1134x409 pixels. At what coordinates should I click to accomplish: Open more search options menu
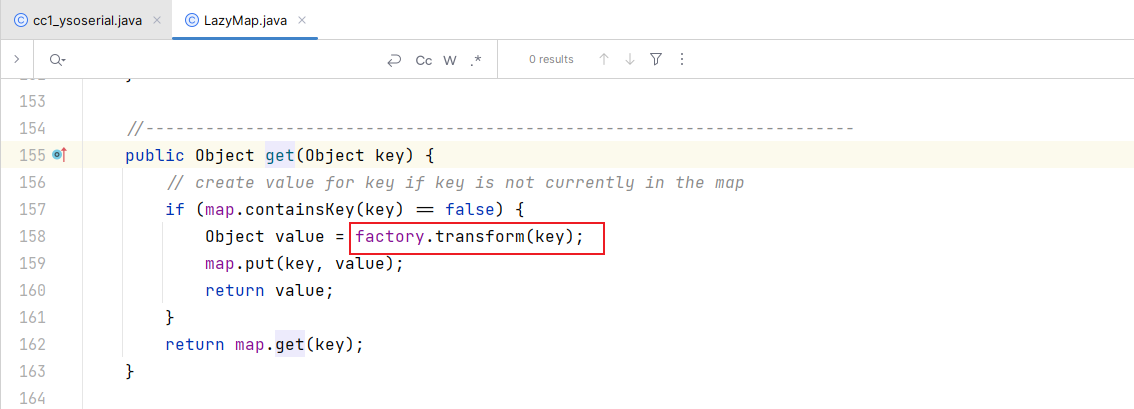pyautogui.click(x=681, y=59)
